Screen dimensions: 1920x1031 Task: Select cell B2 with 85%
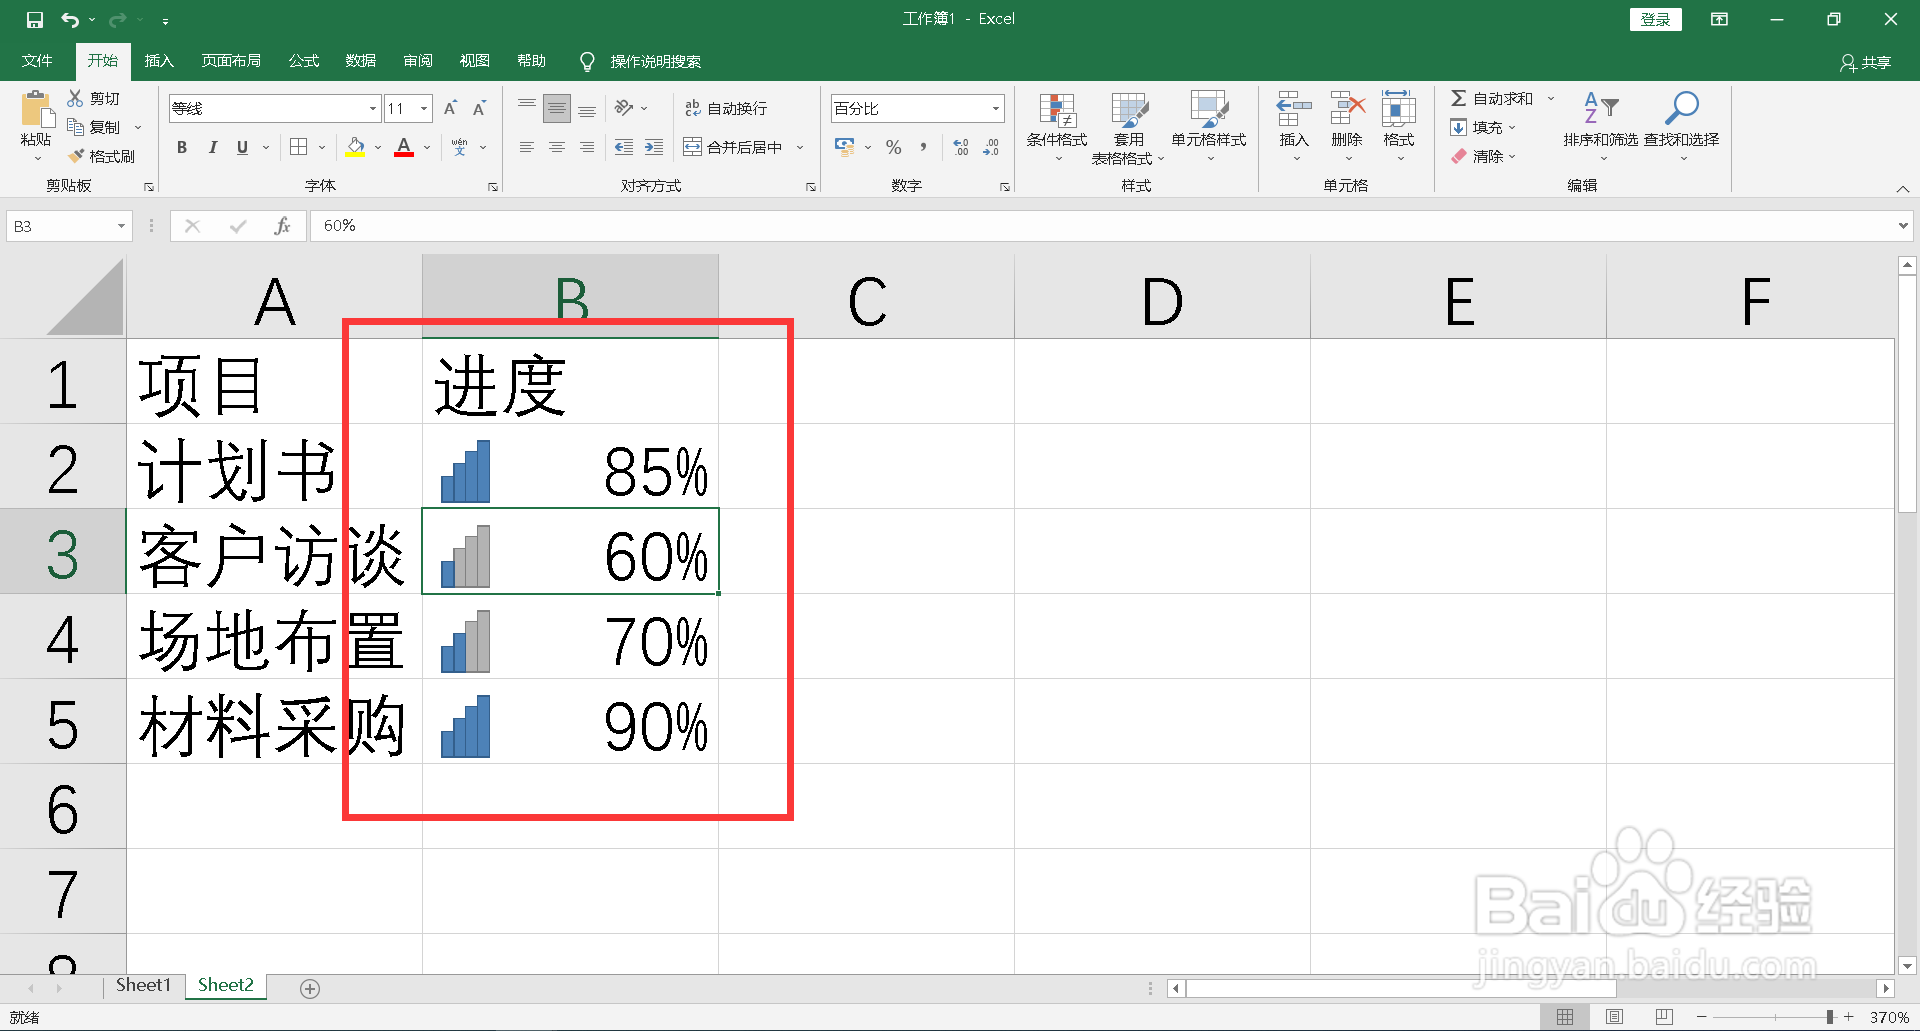pos(570,467)
